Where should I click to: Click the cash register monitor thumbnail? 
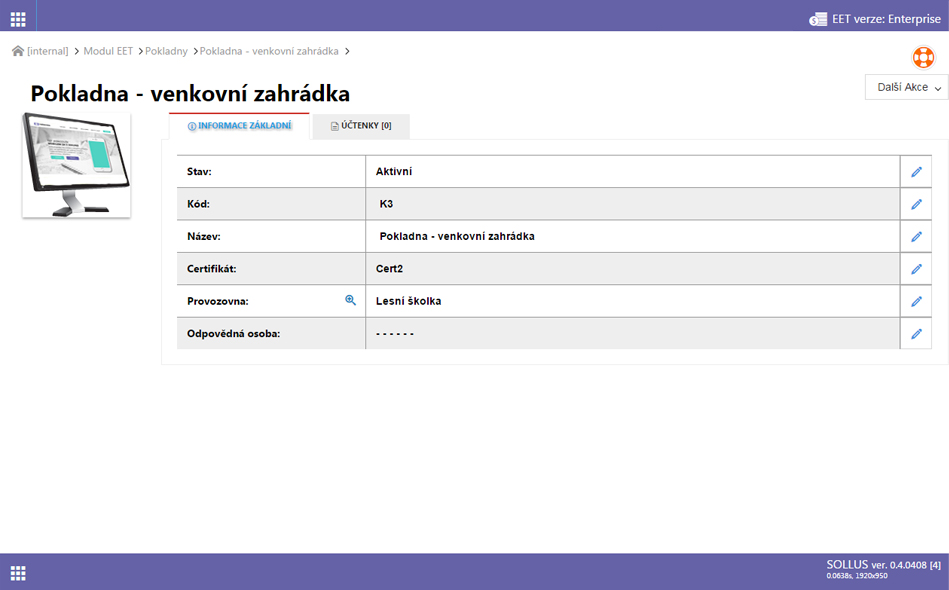(76, 164)
